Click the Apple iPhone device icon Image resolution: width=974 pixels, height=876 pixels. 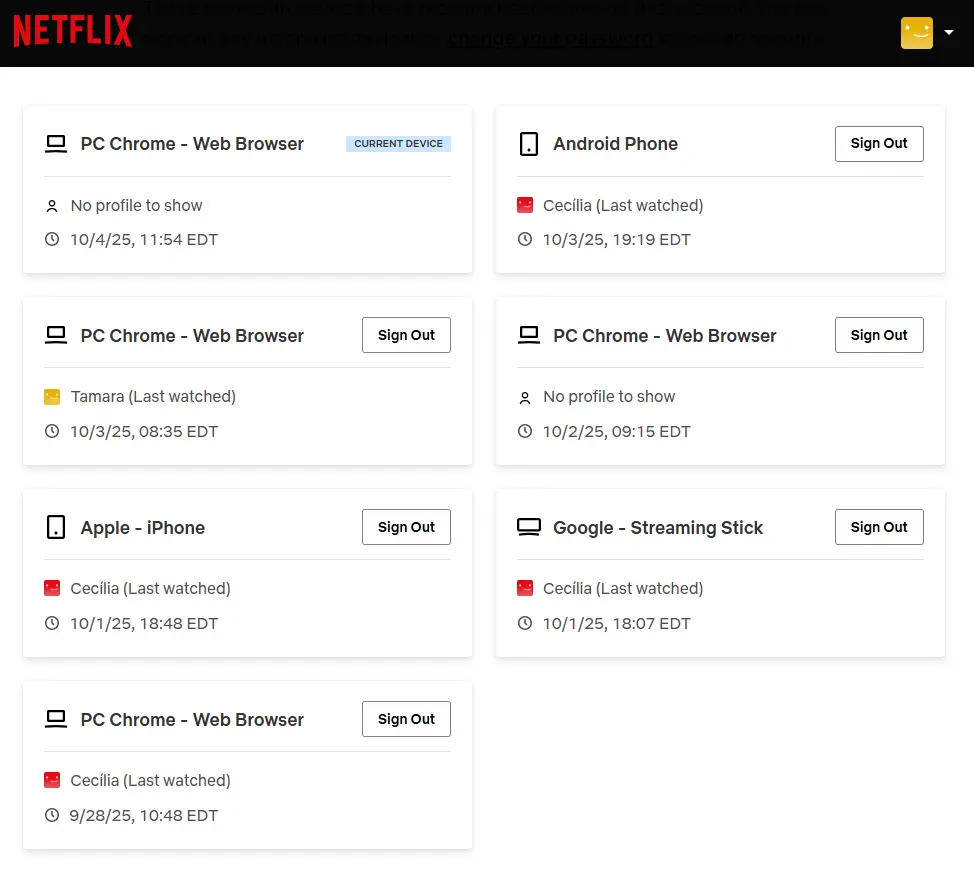tap(56, 527)
